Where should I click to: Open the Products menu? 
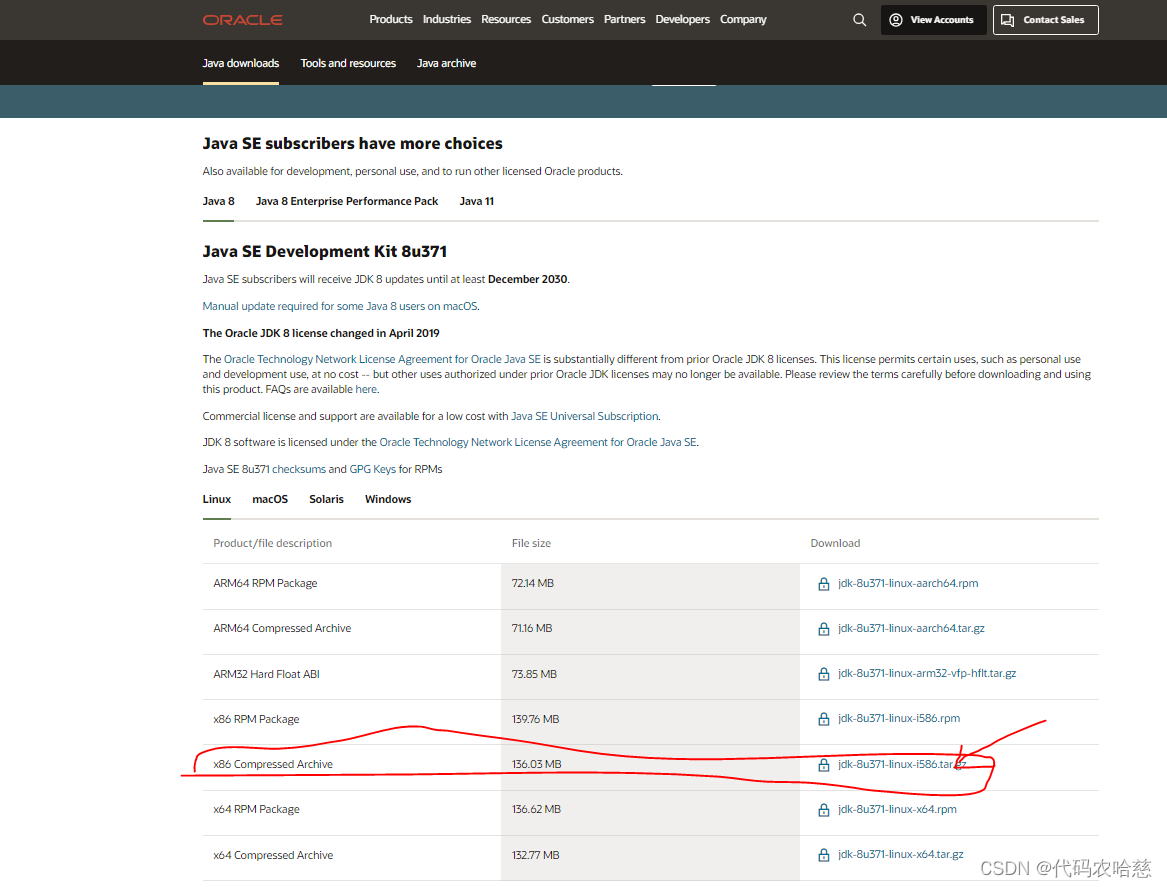tap(391, 19)
